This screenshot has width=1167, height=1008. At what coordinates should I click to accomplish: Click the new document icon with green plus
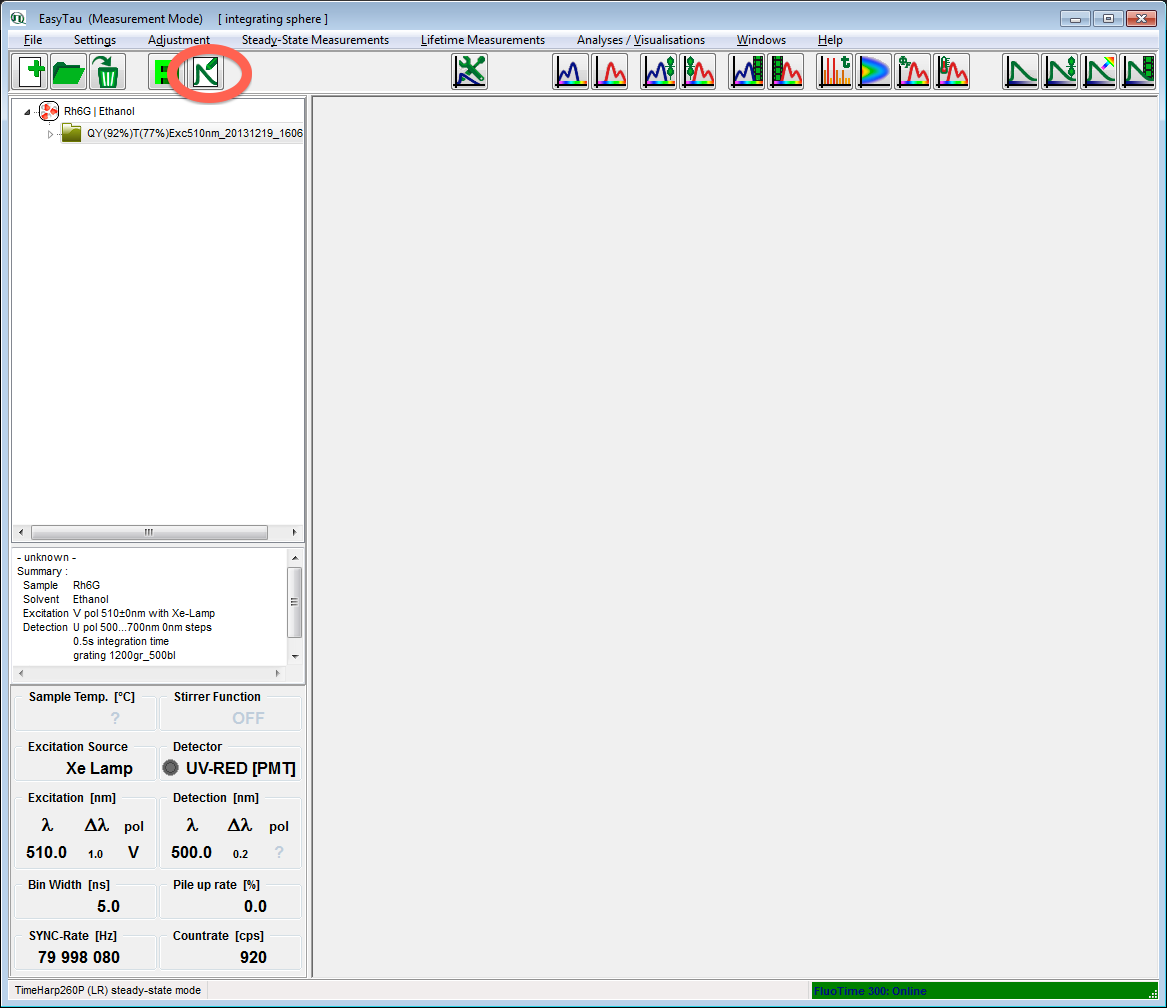pos(33,73)
